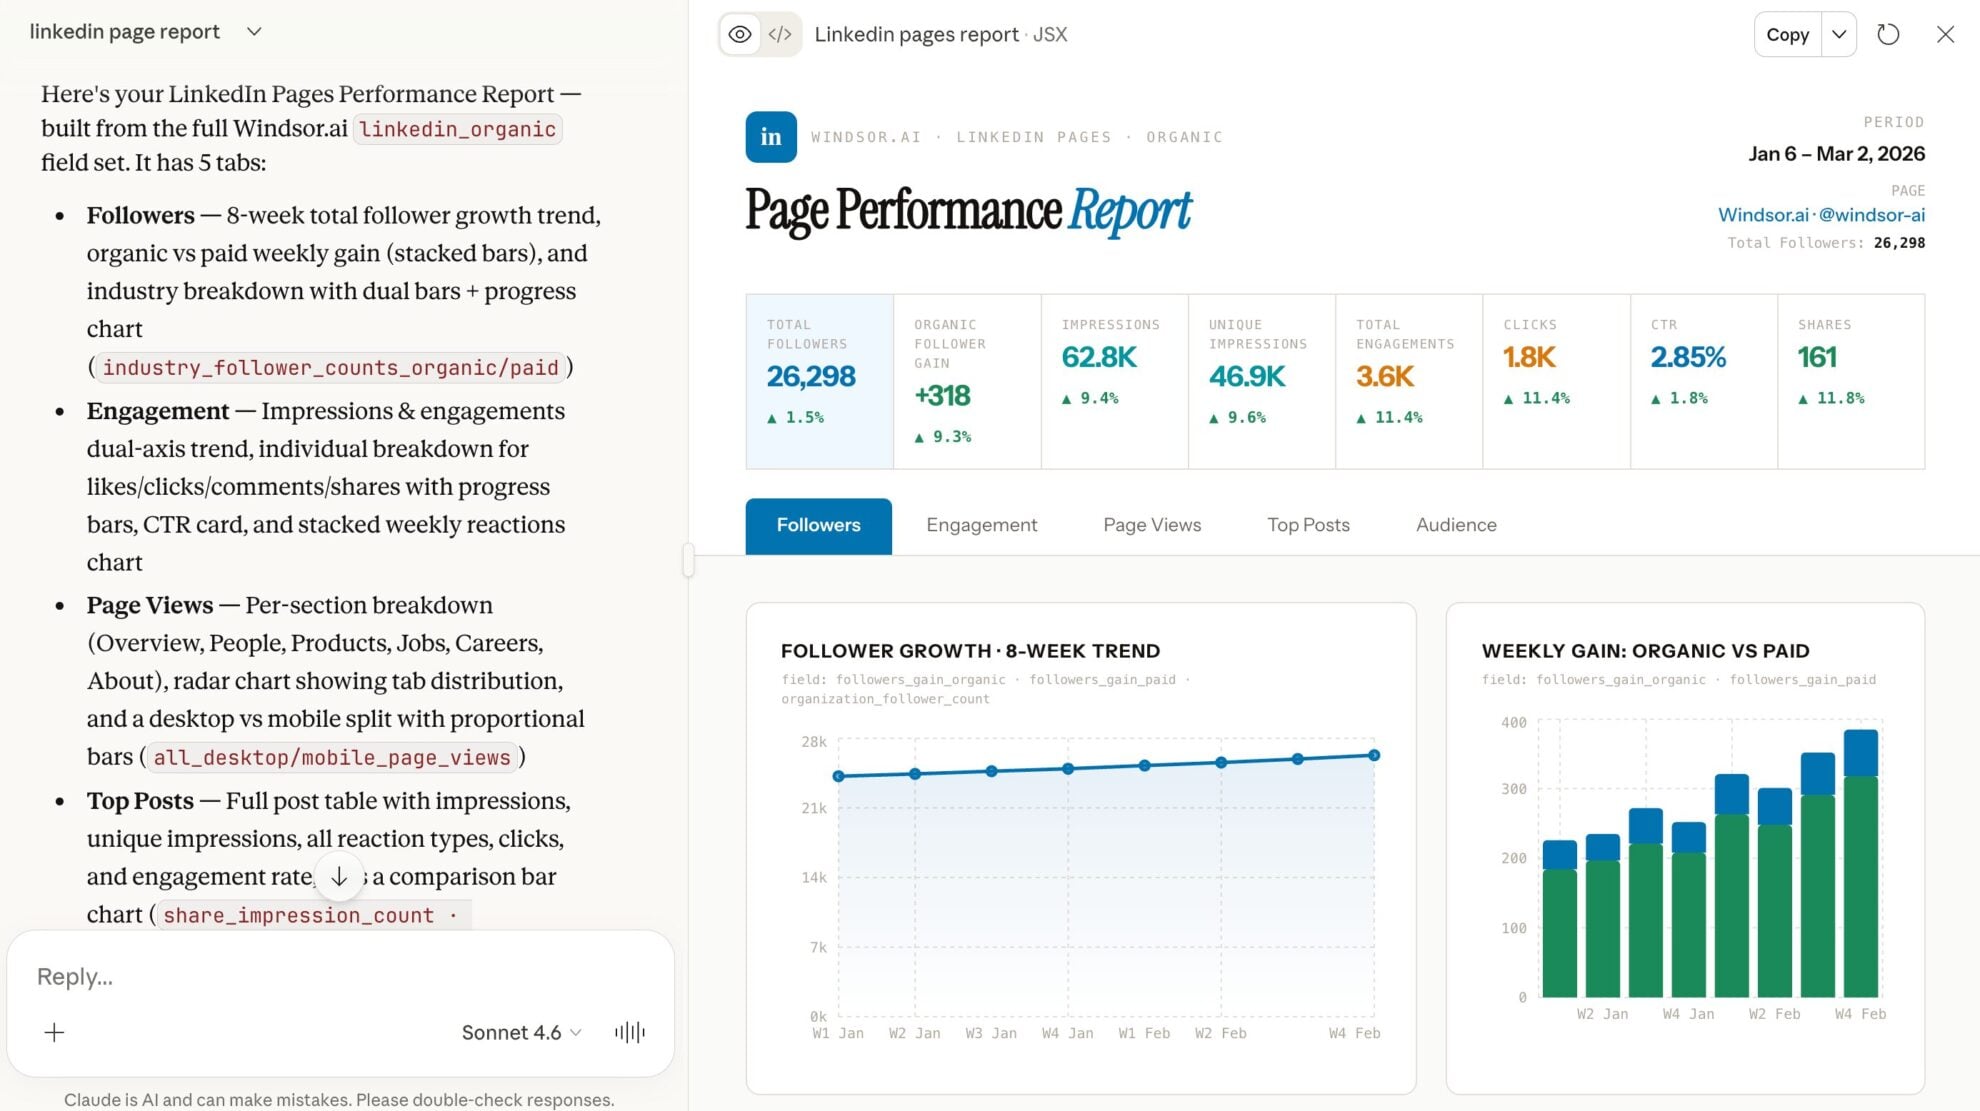The width and height of the screenshot is (1980, 1111).
Task: Toggle the preview eye icon
Action: [739, 33]
